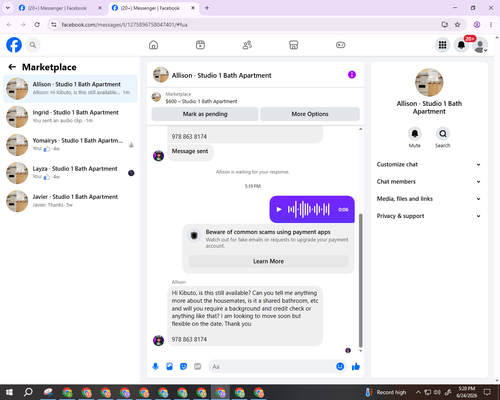Click the back arrow beside Marketplace
500x400 pixels.
pos(12,67)
